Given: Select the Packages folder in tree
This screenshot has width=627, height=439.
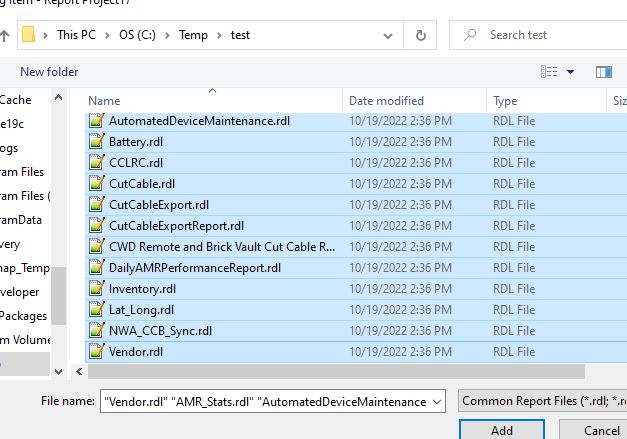Looking at the screenshot, I should [23, 316].
